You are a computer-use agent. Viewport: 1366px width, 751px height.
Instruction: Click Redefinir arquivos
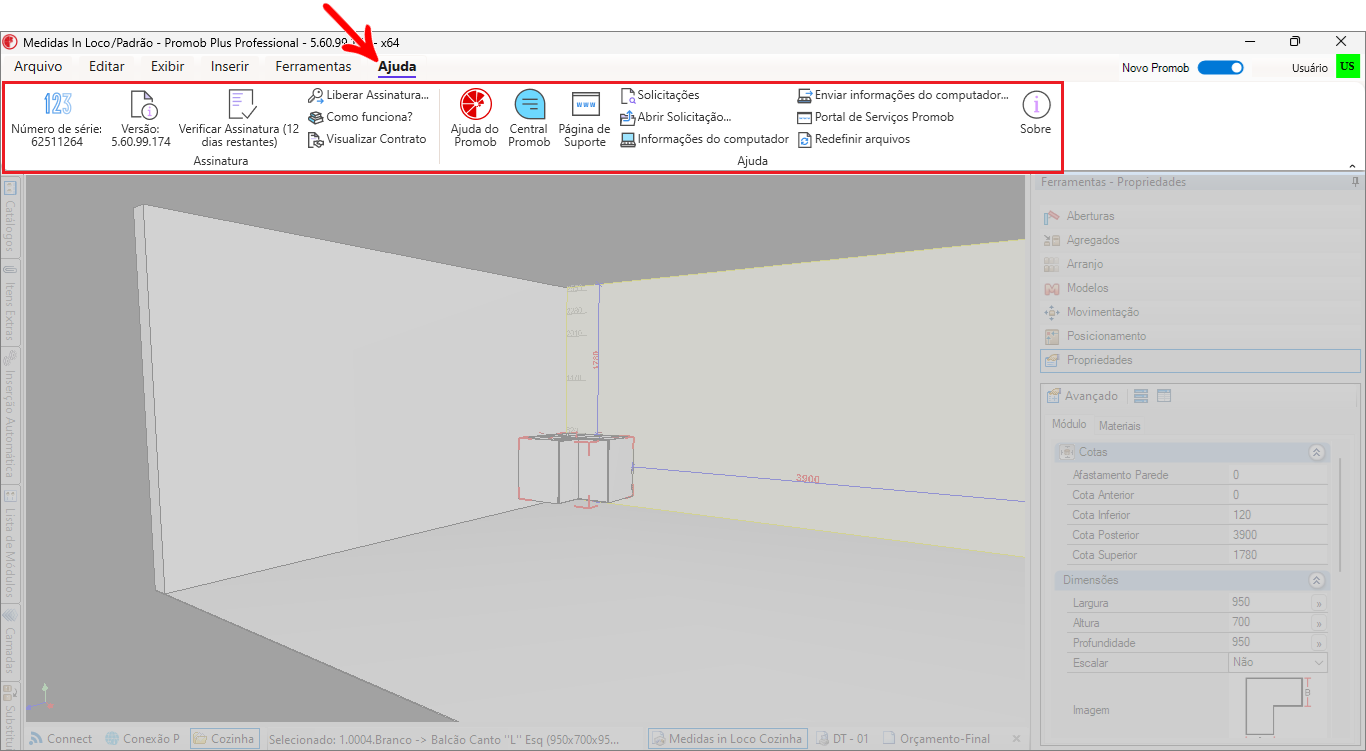tap(854, 139)
